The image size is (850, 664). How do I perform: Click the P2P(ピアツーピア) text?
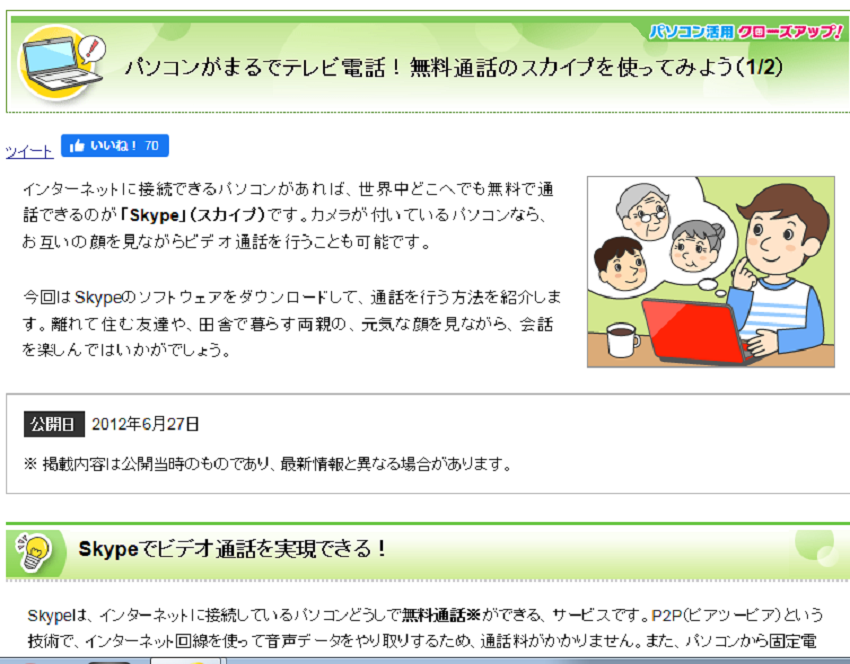(x=715, y=615)
